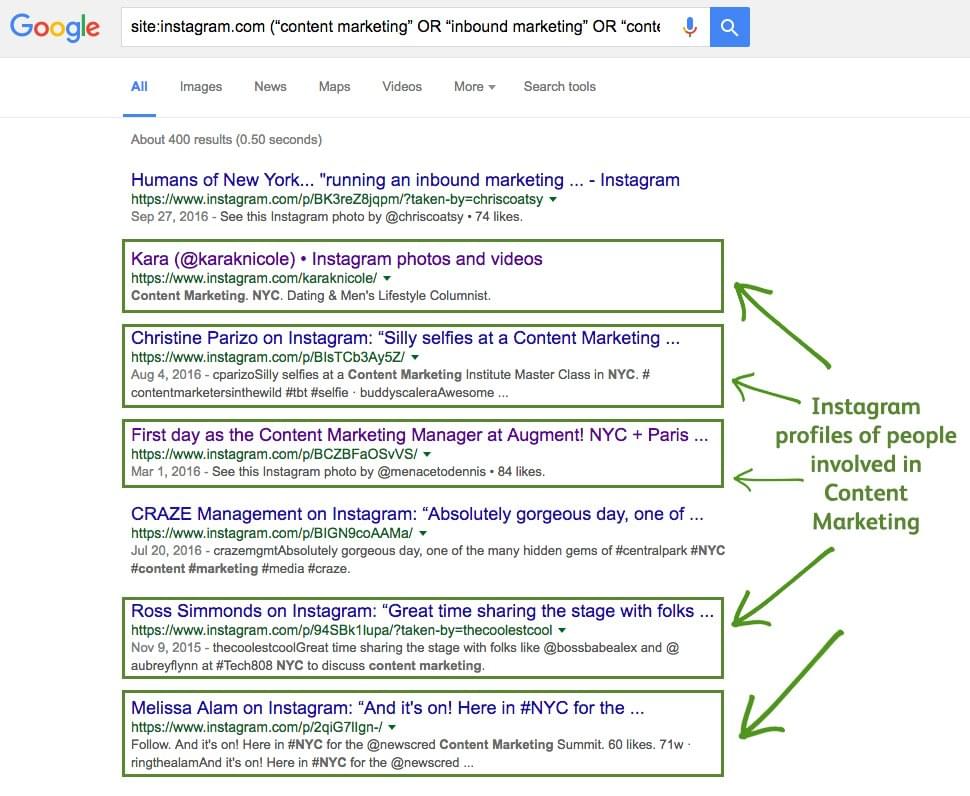Click snippet 'Content Marketing. NYC. Dating & Men's Lifestyle'
This screenshot has height=796, width=970.
tap(311, 296)
